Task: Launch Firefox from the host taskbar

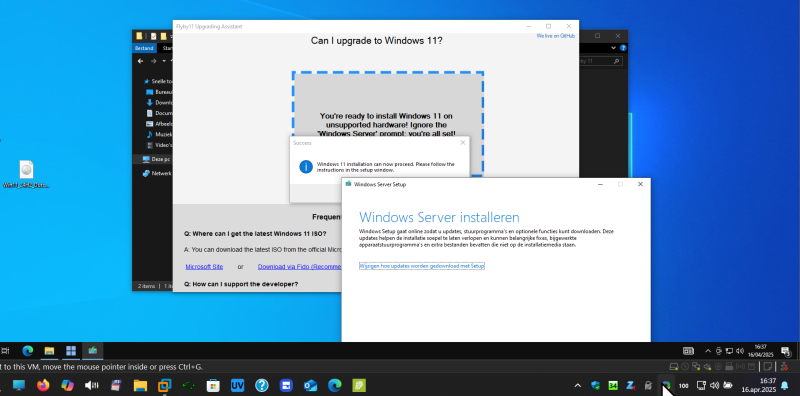Action: click(43, 385)
